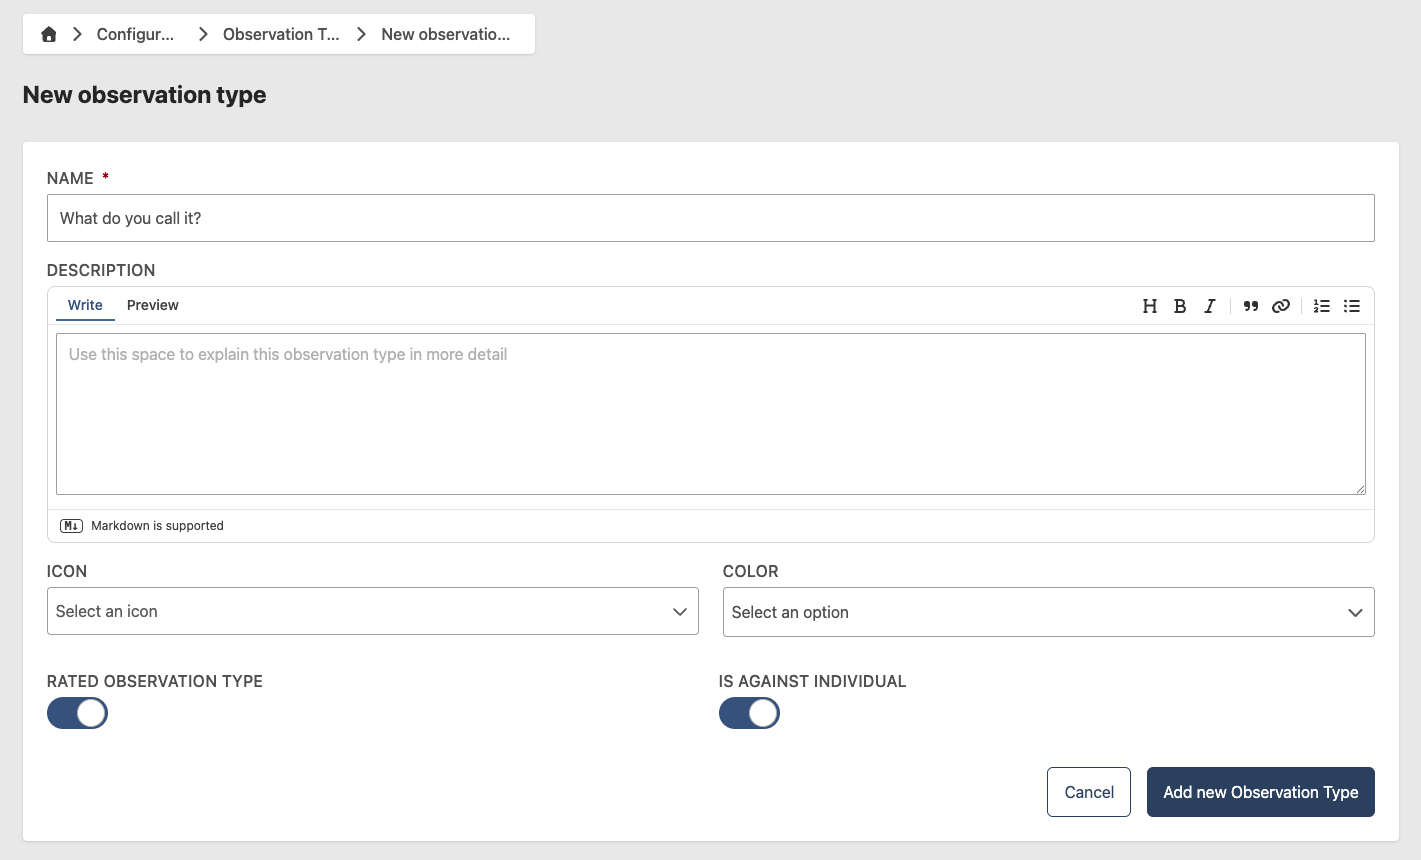Apply italic formatting icon
Screen dimensions: 1421x860
pos(1210,306)
